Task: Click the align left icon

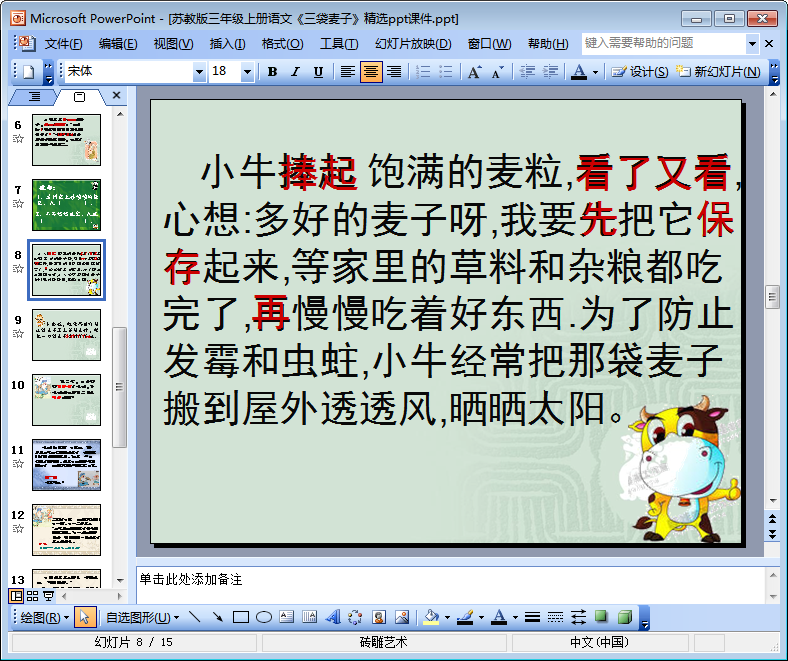Action: pyautogui.click(x=347, y=72)
